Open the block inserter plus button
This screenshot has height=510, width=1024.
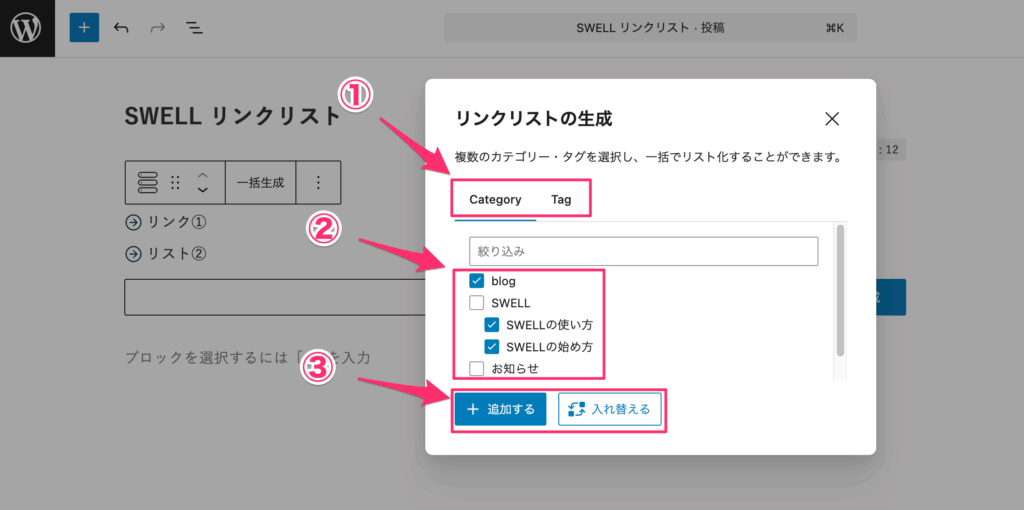[84, 28]
